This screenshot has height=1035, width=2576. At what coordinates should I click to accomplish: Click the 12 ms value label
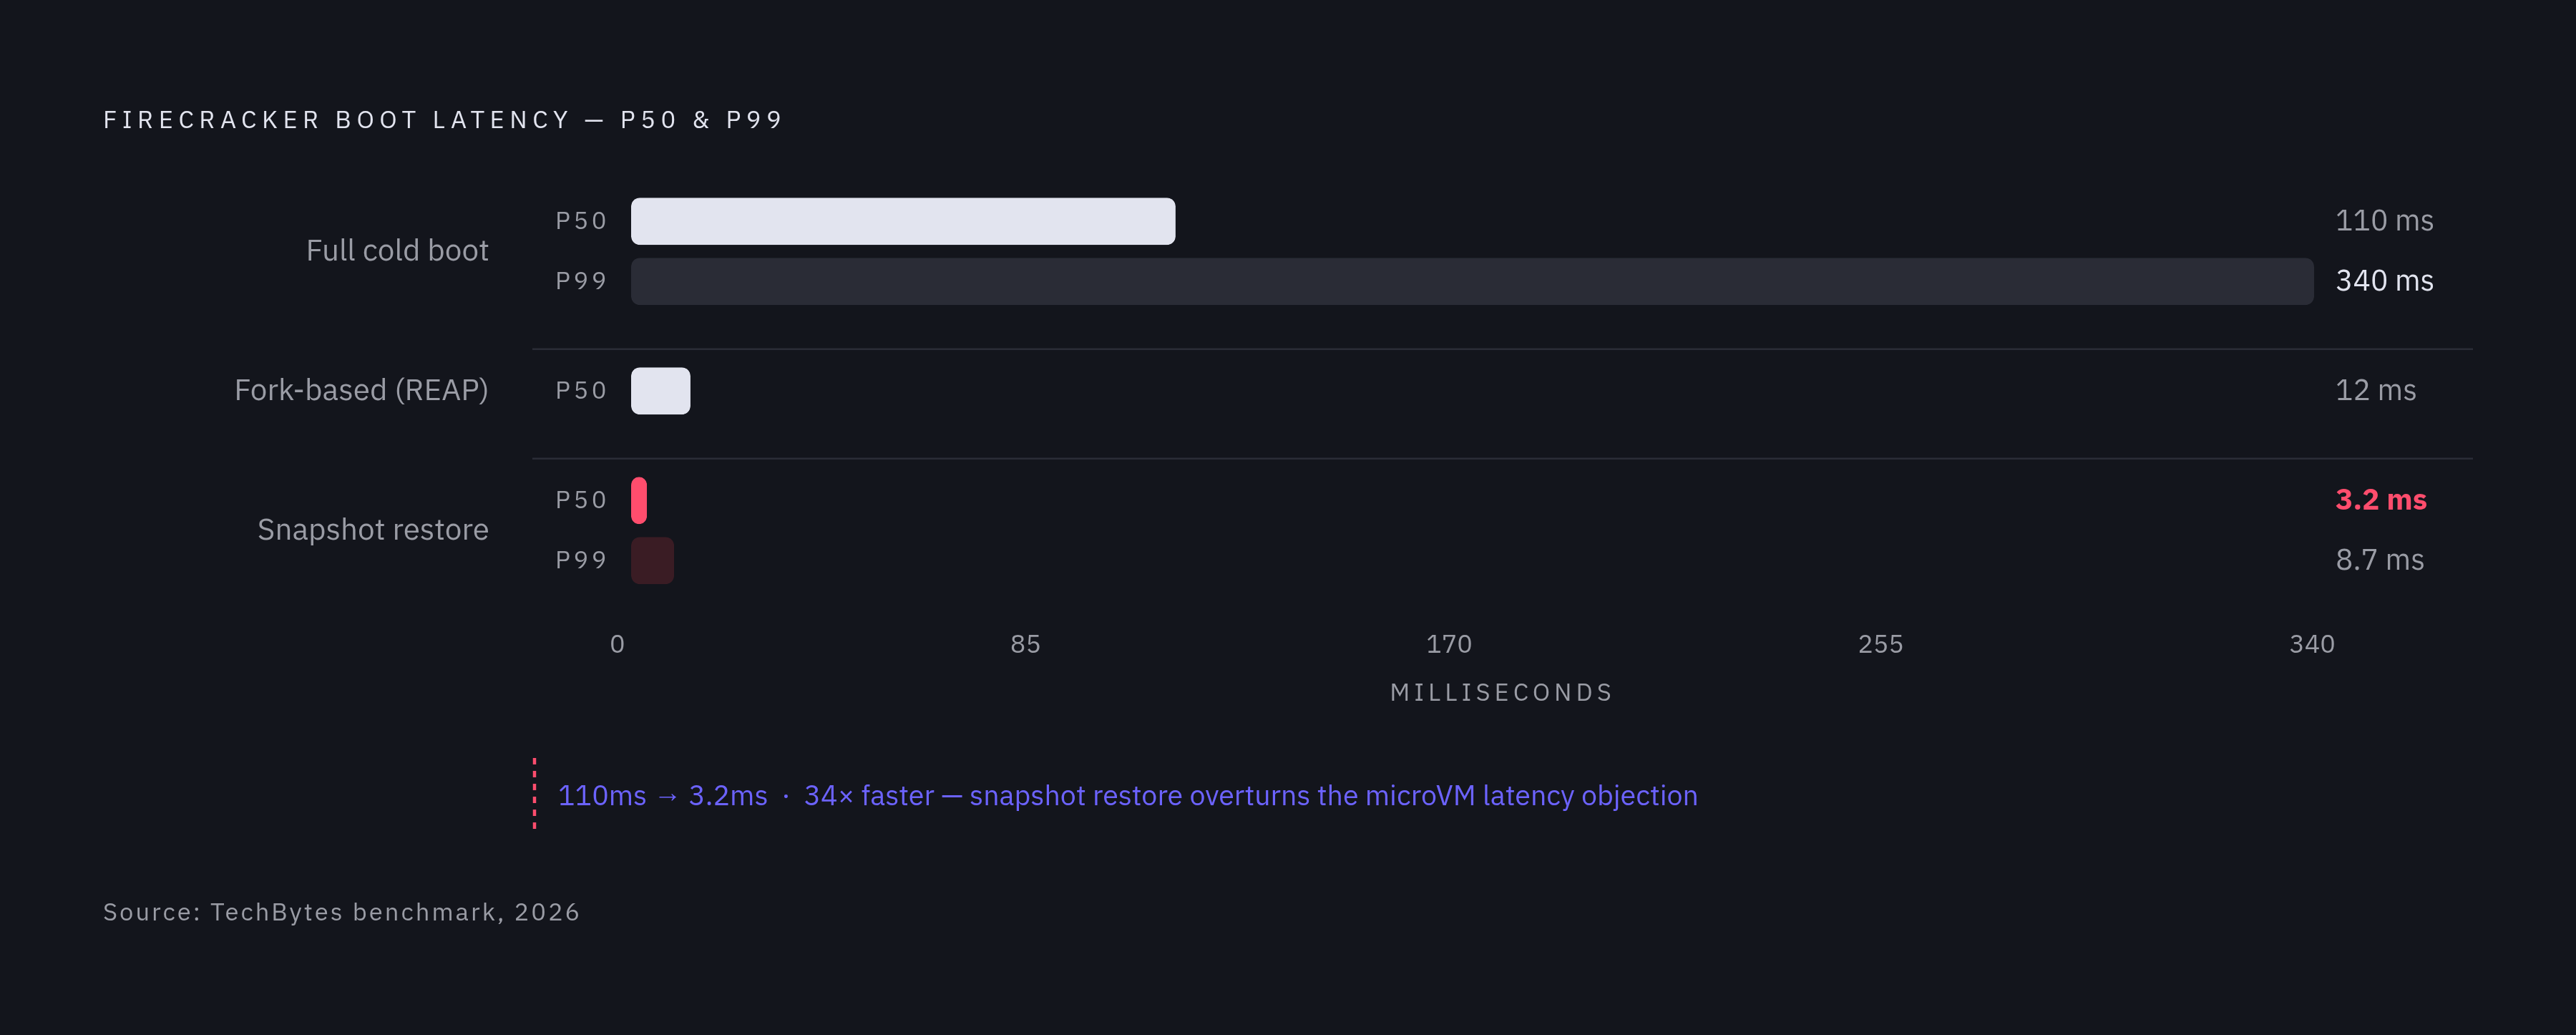coord(2375,391)
